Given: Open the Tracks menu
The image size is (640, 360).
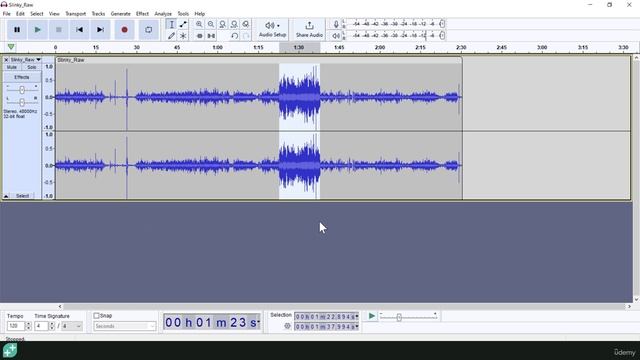Looking at the screenshot, I should (x=98, y=13).
